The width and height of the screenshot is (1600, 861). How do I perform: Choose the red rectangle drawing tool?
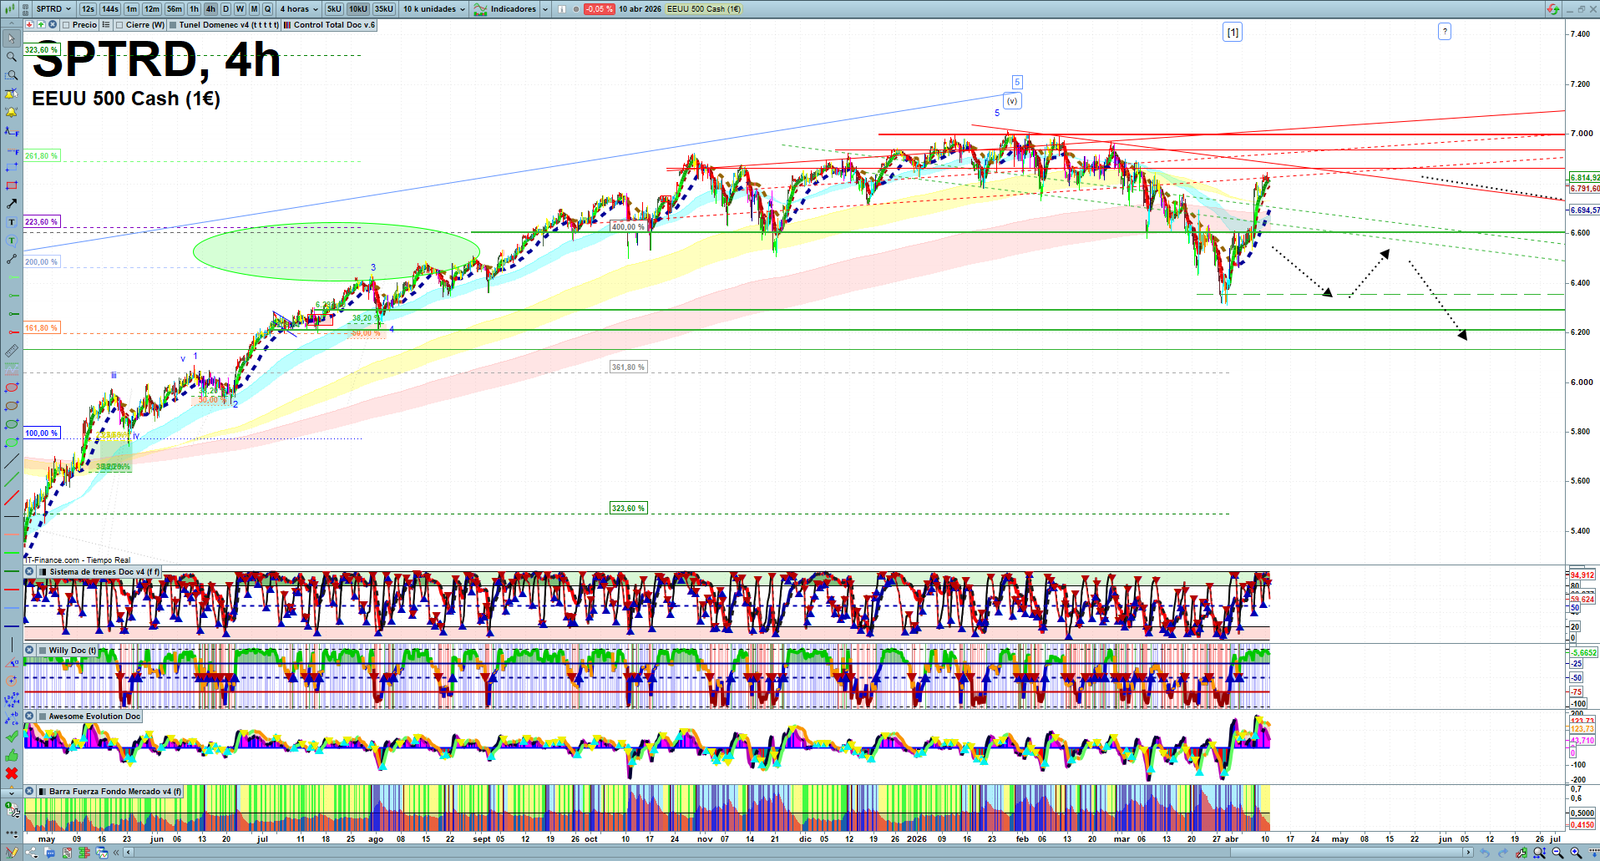[11, 186]
